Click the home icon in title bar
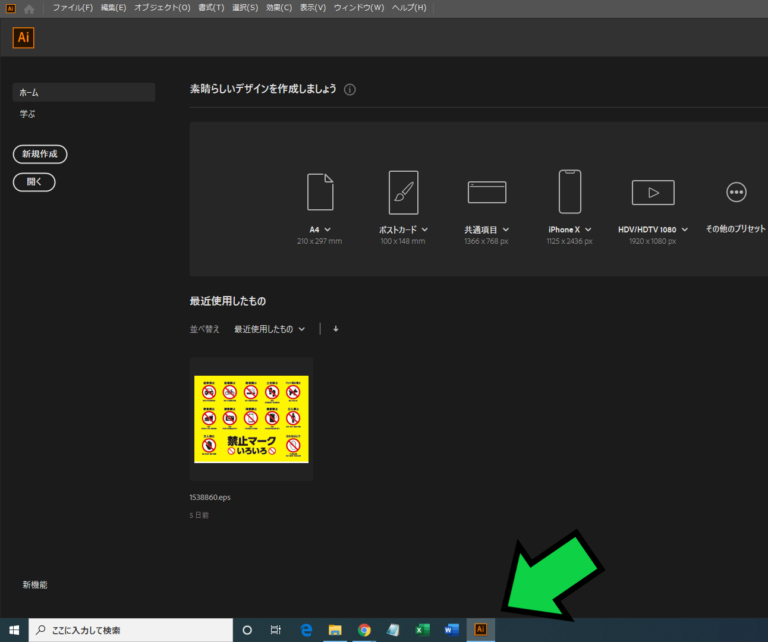 (28, 8)
